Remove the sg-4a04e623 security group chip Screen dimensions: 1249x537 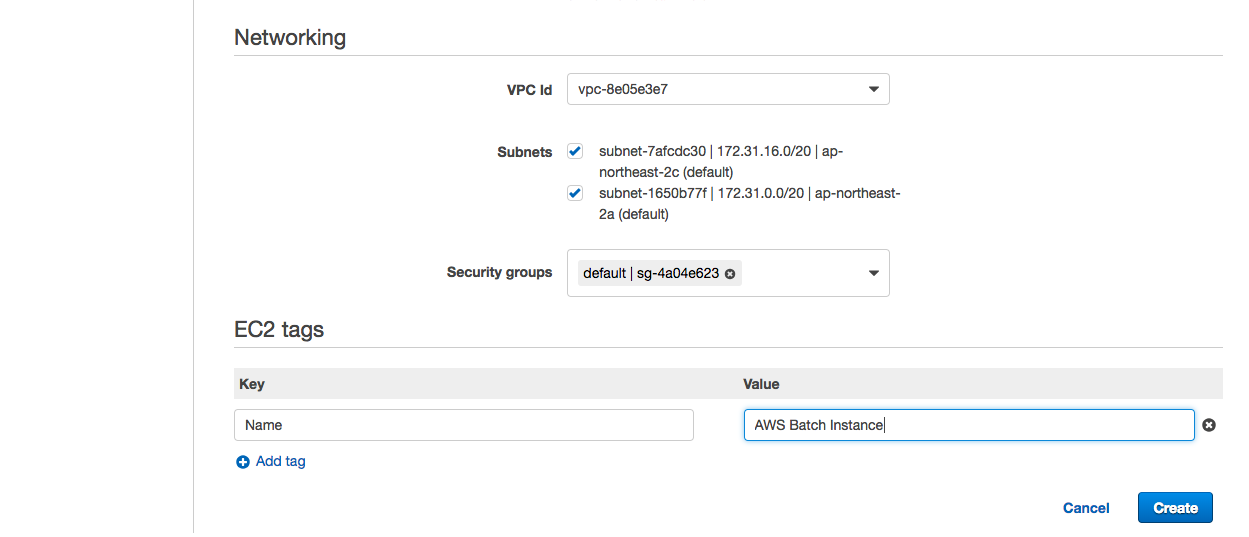tap(730, 274)
